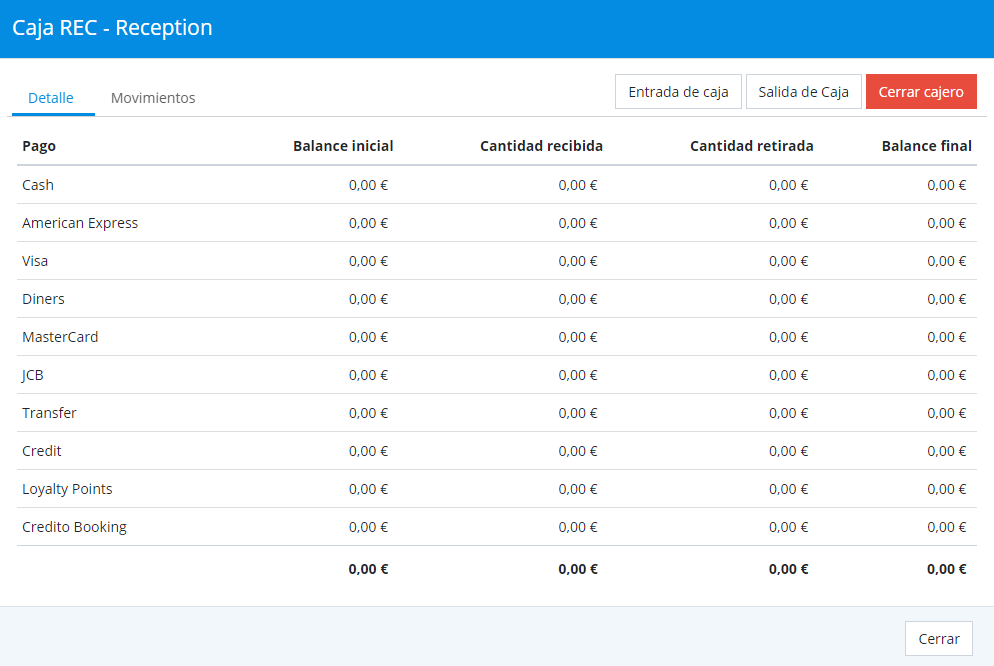Click the Cantidad retirada column header
The width and height of the screenshot is (994, 666).
click(751, 146)
